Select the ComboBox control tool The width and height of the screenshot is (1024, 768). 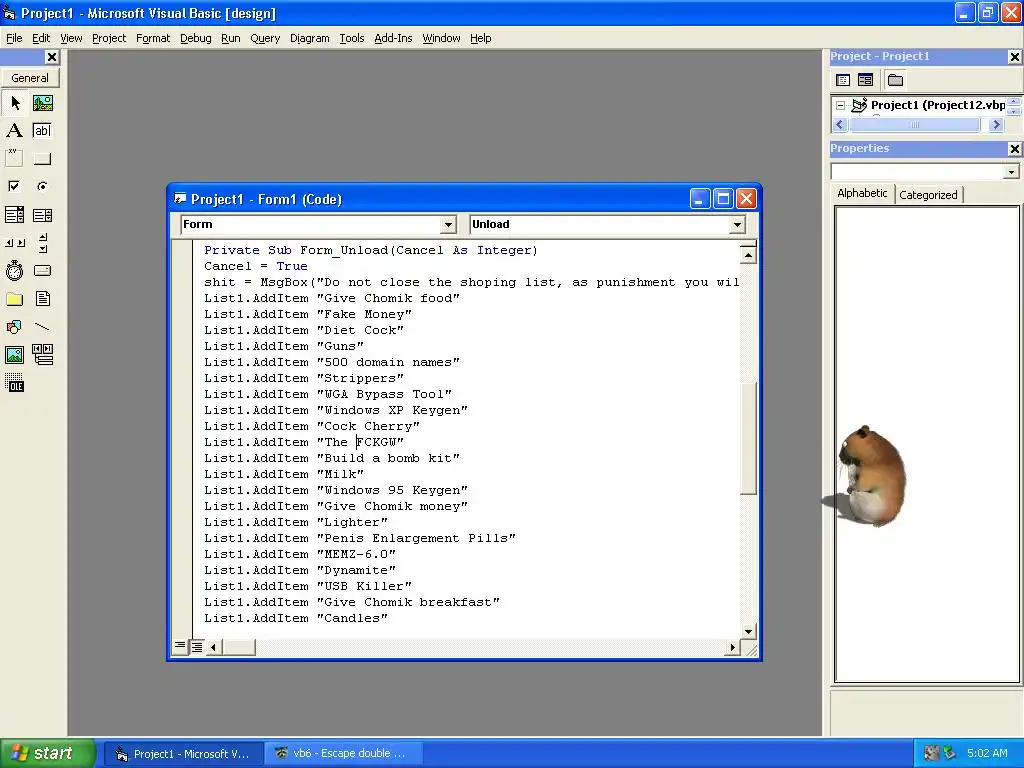pyautogui.click(x=15, y=215)
